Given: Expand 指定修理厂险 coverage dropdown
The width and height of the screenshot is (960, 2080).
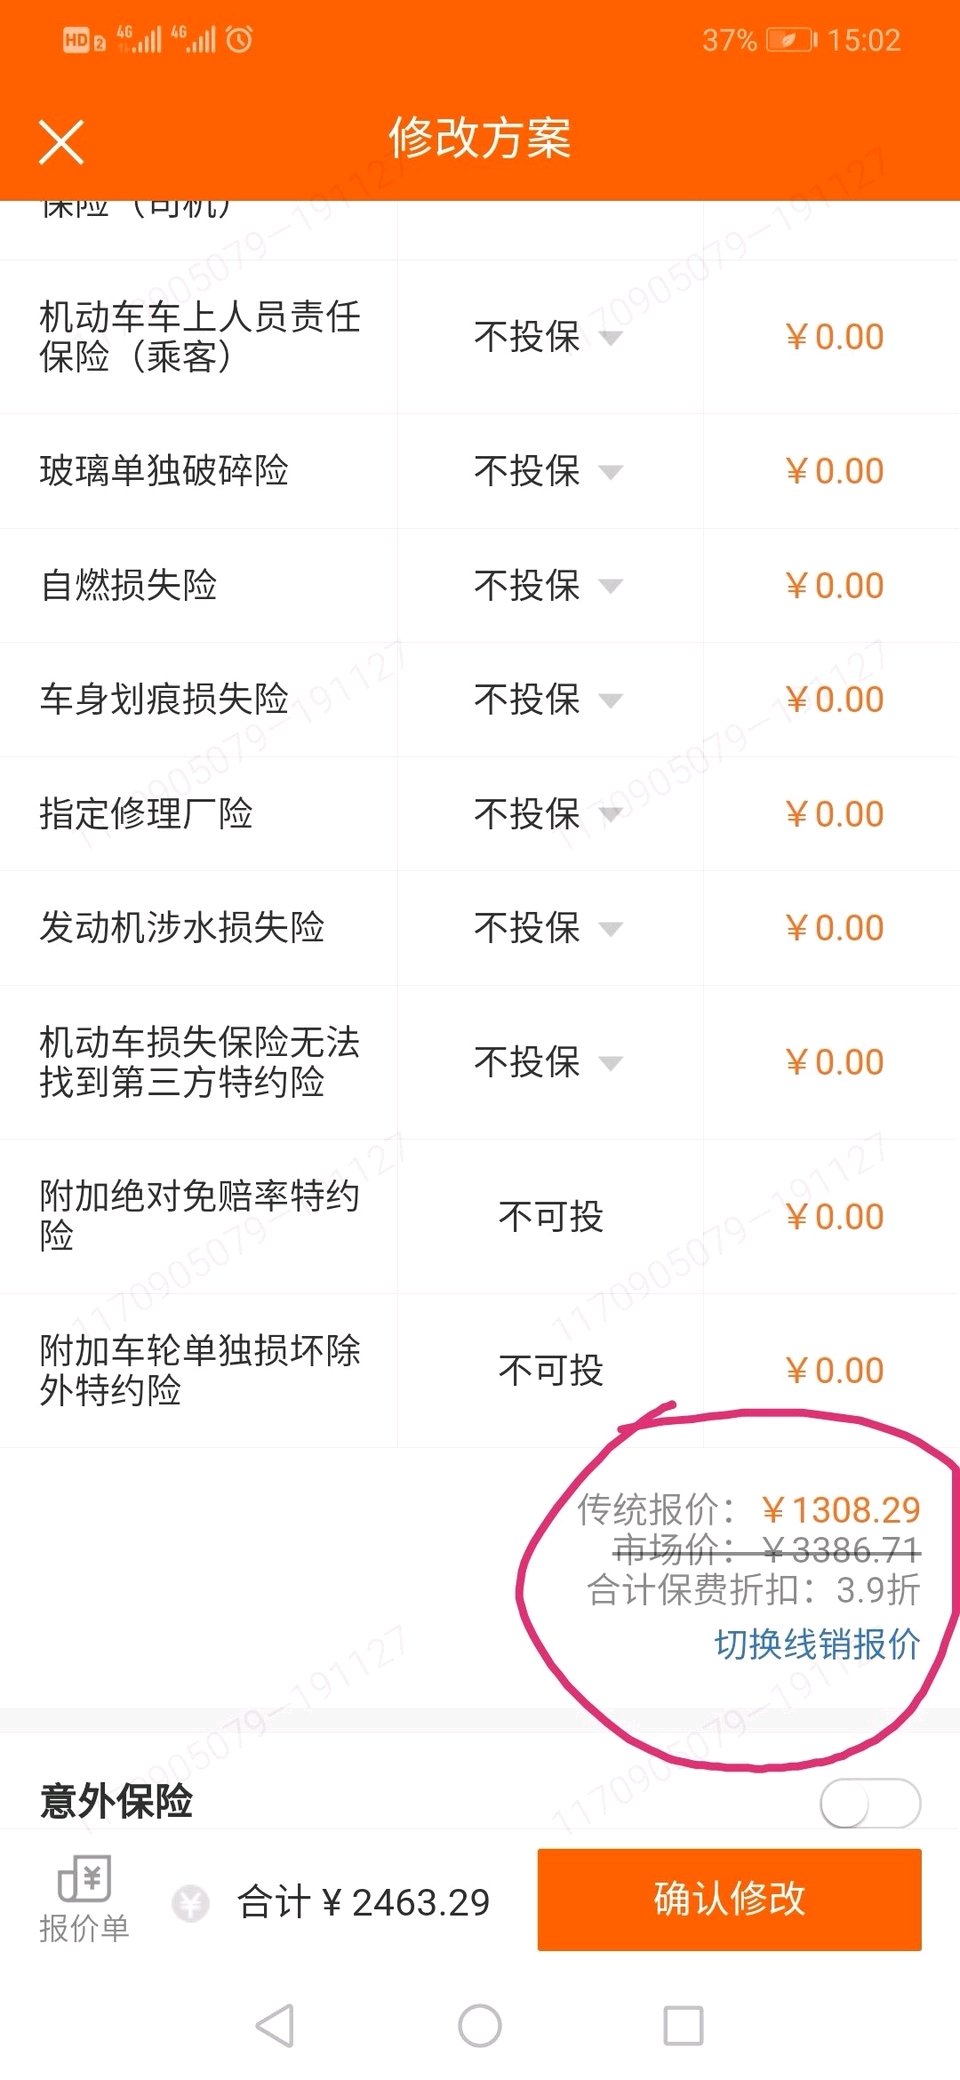Looking at the screenshot, I should click(x=548, y=814).
